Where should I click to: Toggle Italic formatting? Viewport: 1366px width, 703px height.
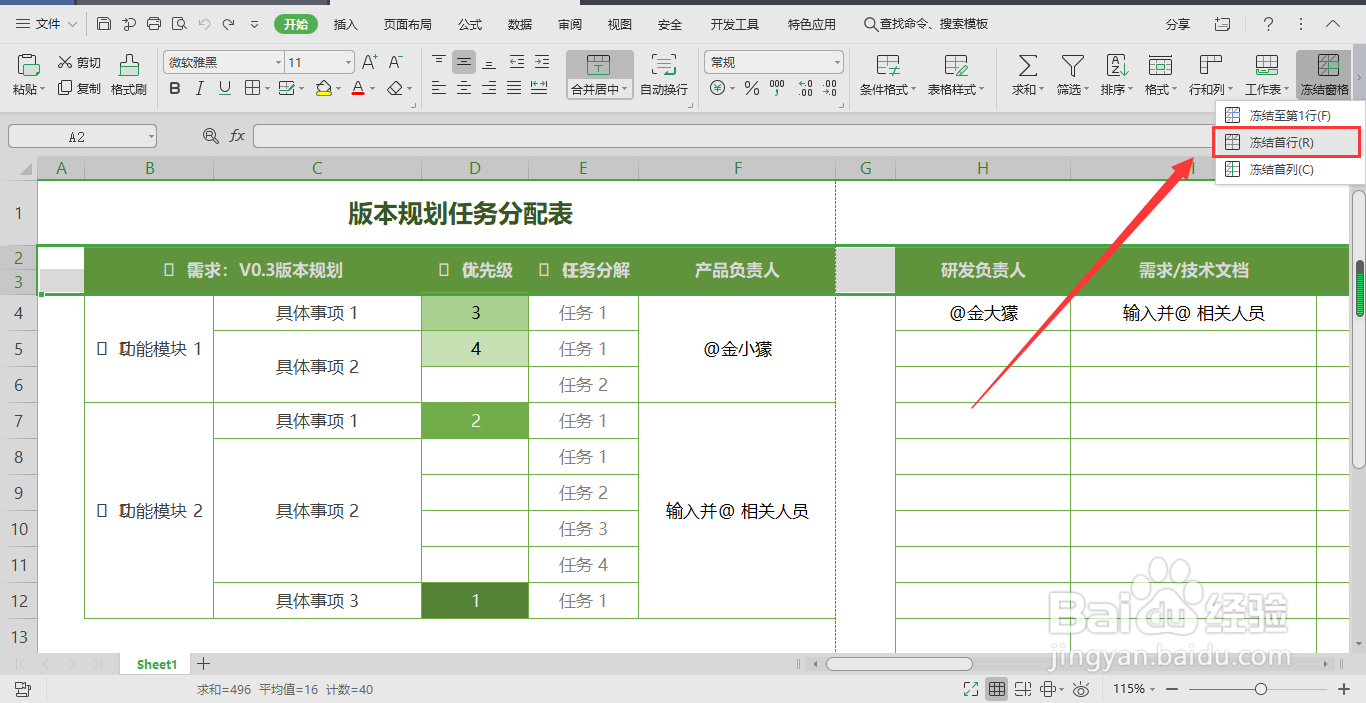(199, 88)
